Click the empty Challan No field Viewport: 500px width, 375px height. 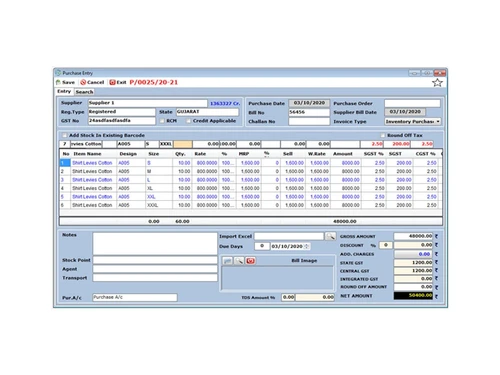tap(309, 121)
